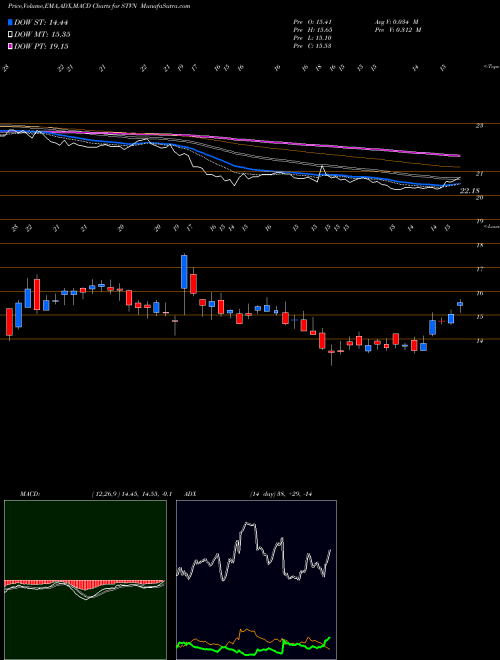This screenshot has width=500, height=660.
Task: Click the blue DOW ST legend swatch
Action: (10, 23)
